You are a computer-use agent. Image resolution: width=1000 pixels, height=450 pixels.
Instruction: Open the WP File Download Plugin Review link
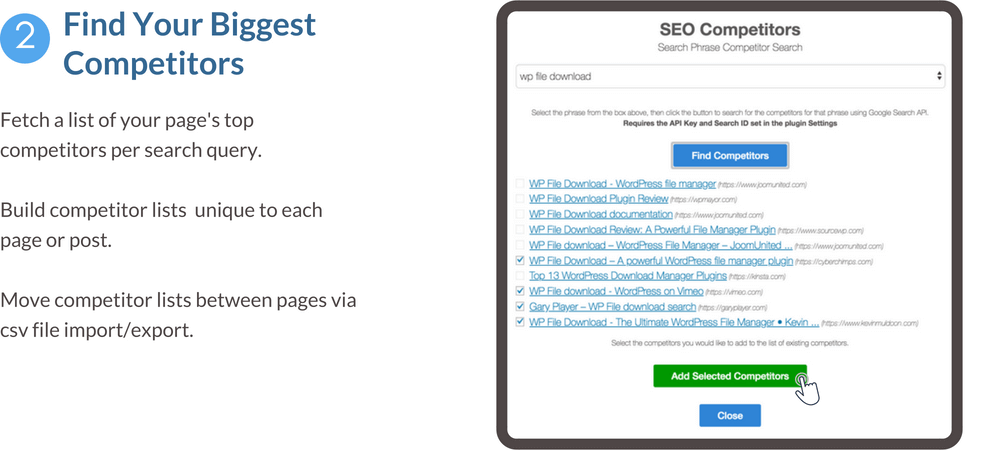(x=598, y=199)
